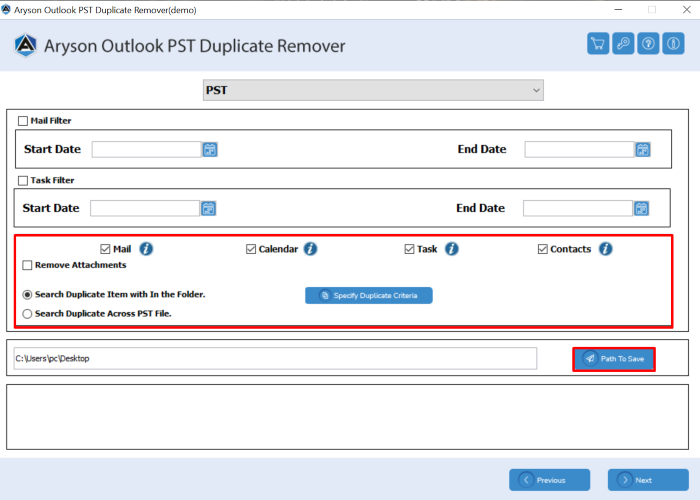Click the key activation icon
The image size is (700, 500).
pos(623,44)
